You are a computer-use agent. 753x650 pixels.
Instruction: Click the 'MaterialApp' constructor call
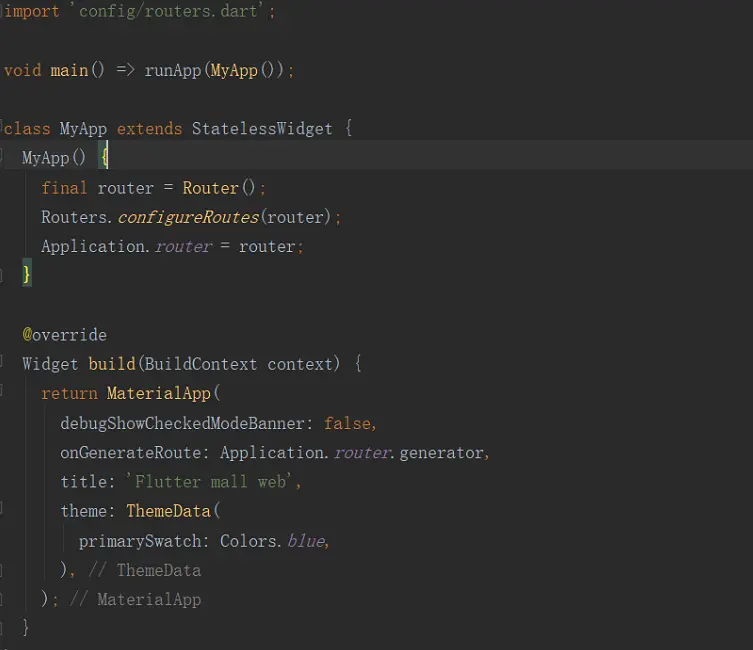(159, 394)
